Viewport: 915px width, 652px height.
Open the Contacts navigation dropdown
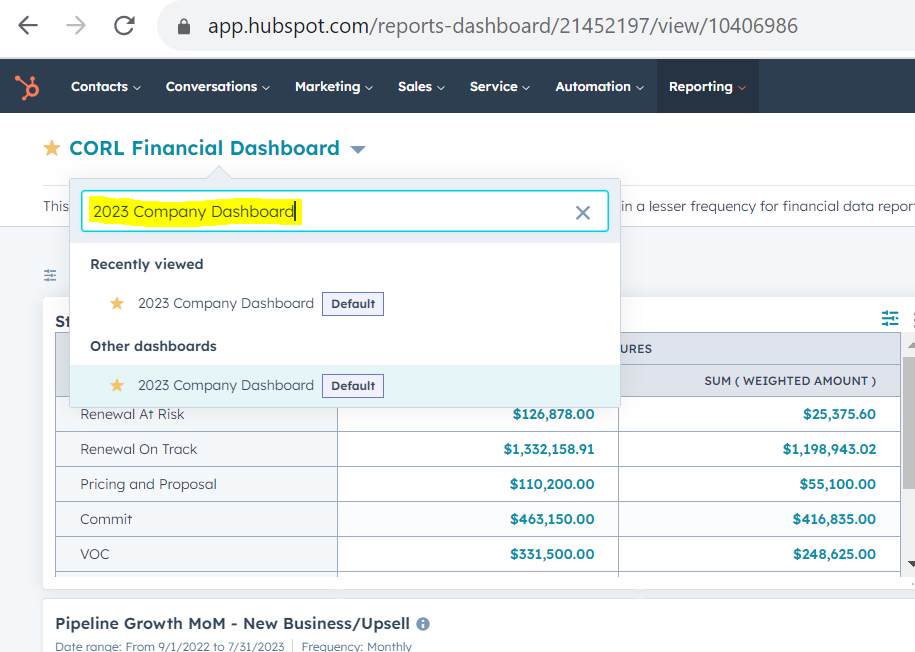click(105, 87)
